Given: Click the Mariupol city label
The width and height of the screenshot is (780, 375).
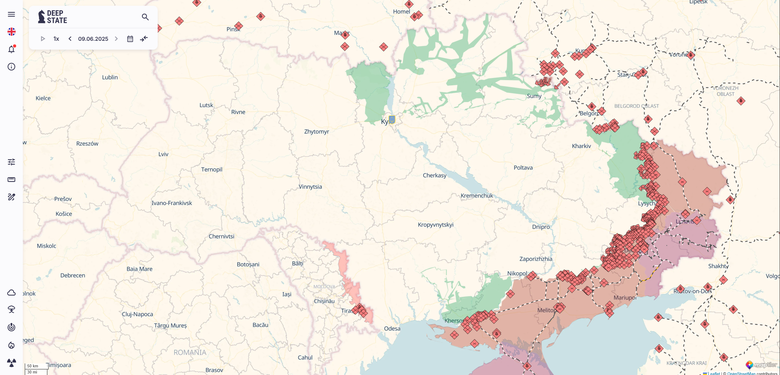Looking at the screenshot, I should pos(625,297).
